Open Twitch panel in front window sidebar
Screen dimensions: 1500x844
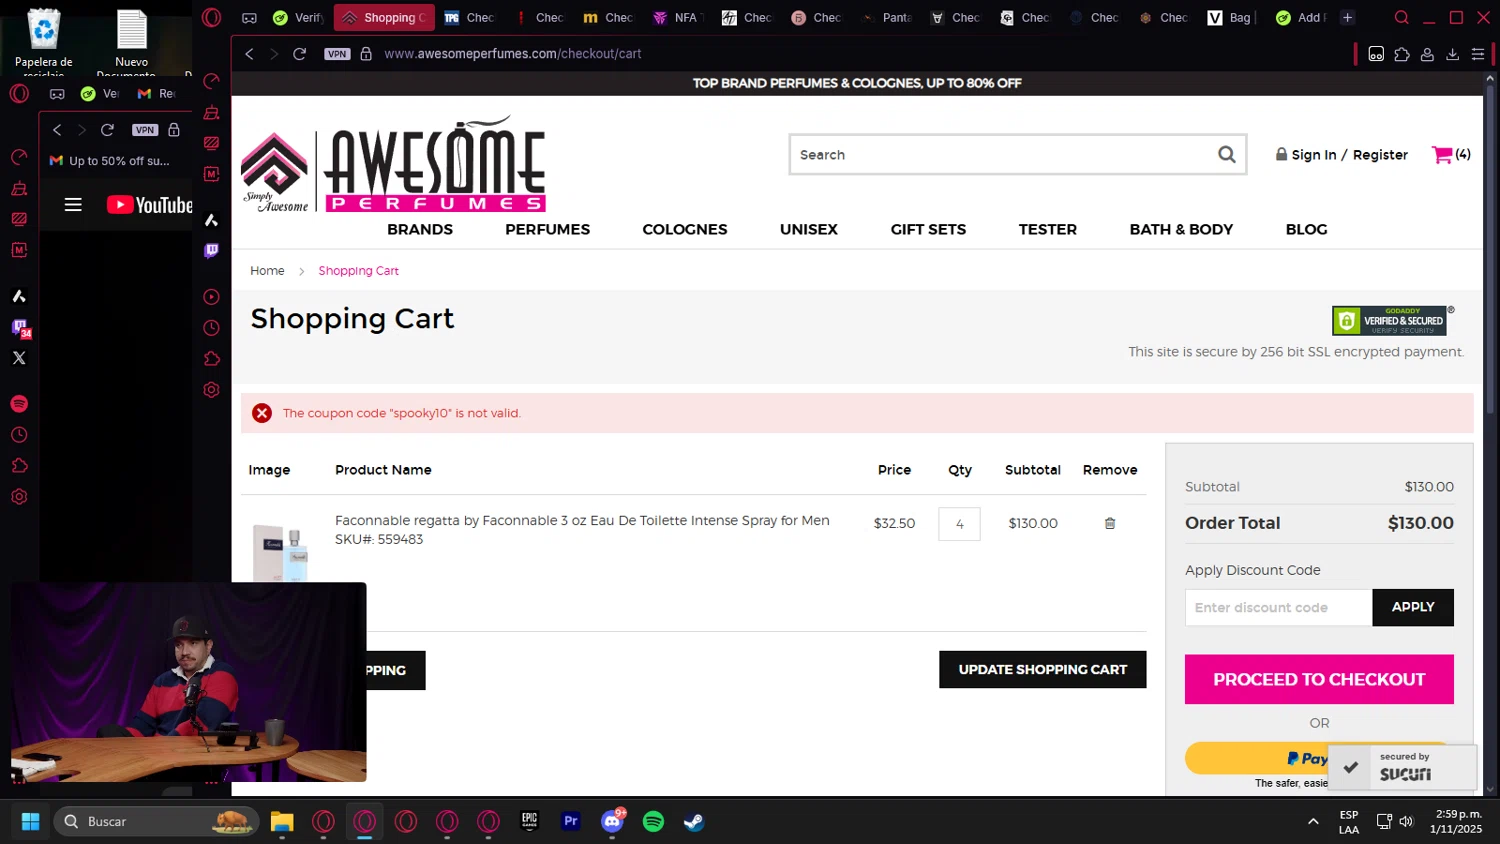pos(211,251)
